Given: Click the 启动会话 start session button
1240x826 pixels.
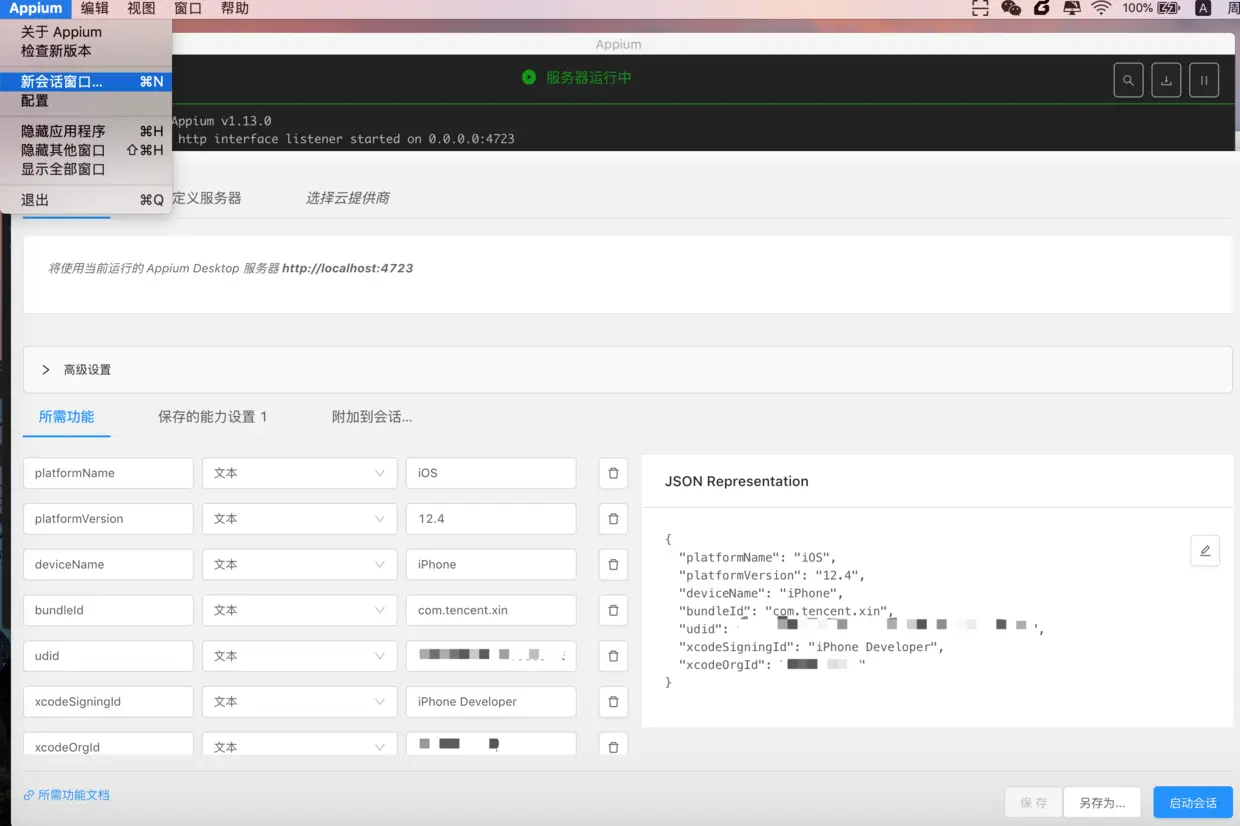Looking at the screenshot, I should [x=1193, y=802].
